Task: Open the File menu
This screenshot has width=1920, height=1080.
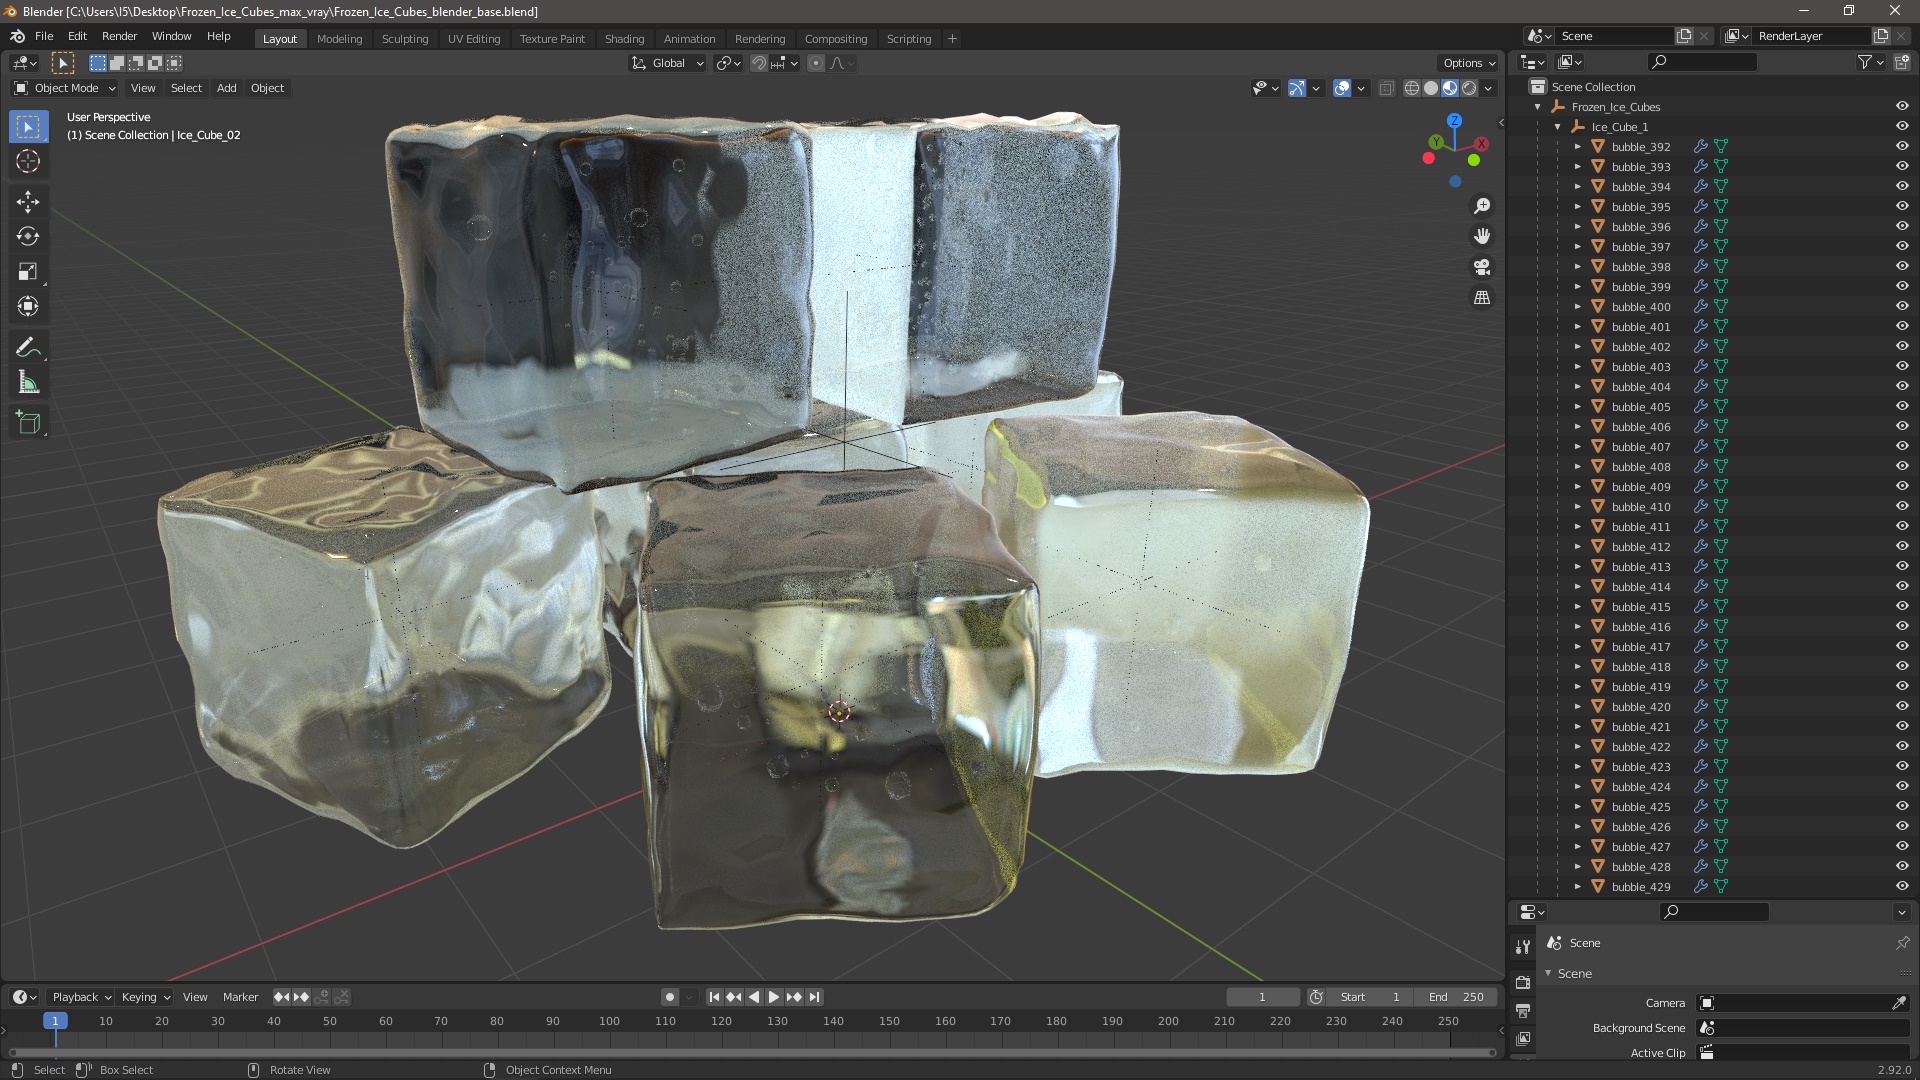Action: click(x=44, y=36)
